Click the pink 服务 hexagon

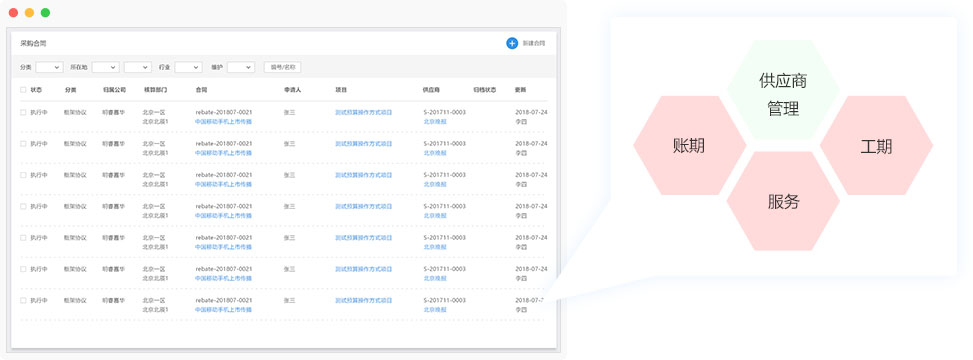[783, 201]
